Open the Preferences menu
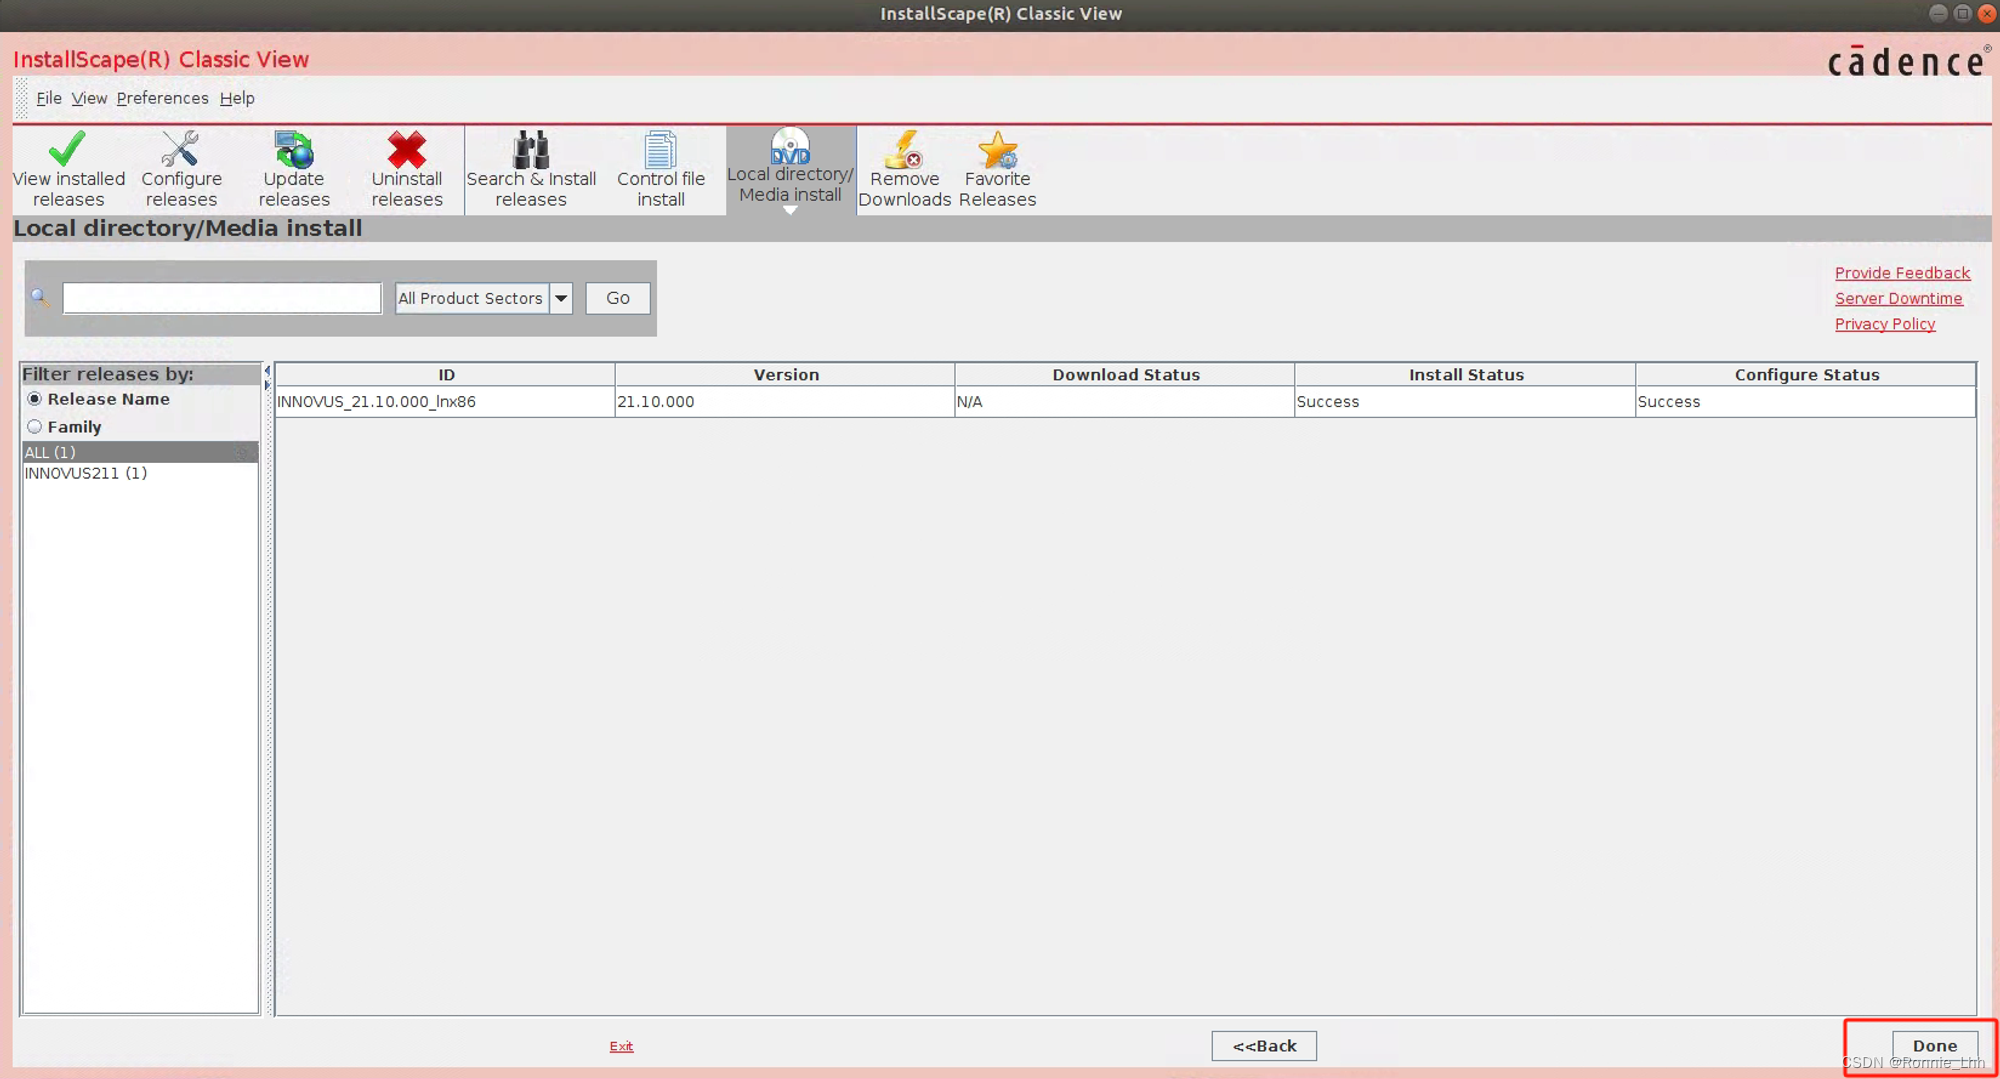 coord(162,98)
